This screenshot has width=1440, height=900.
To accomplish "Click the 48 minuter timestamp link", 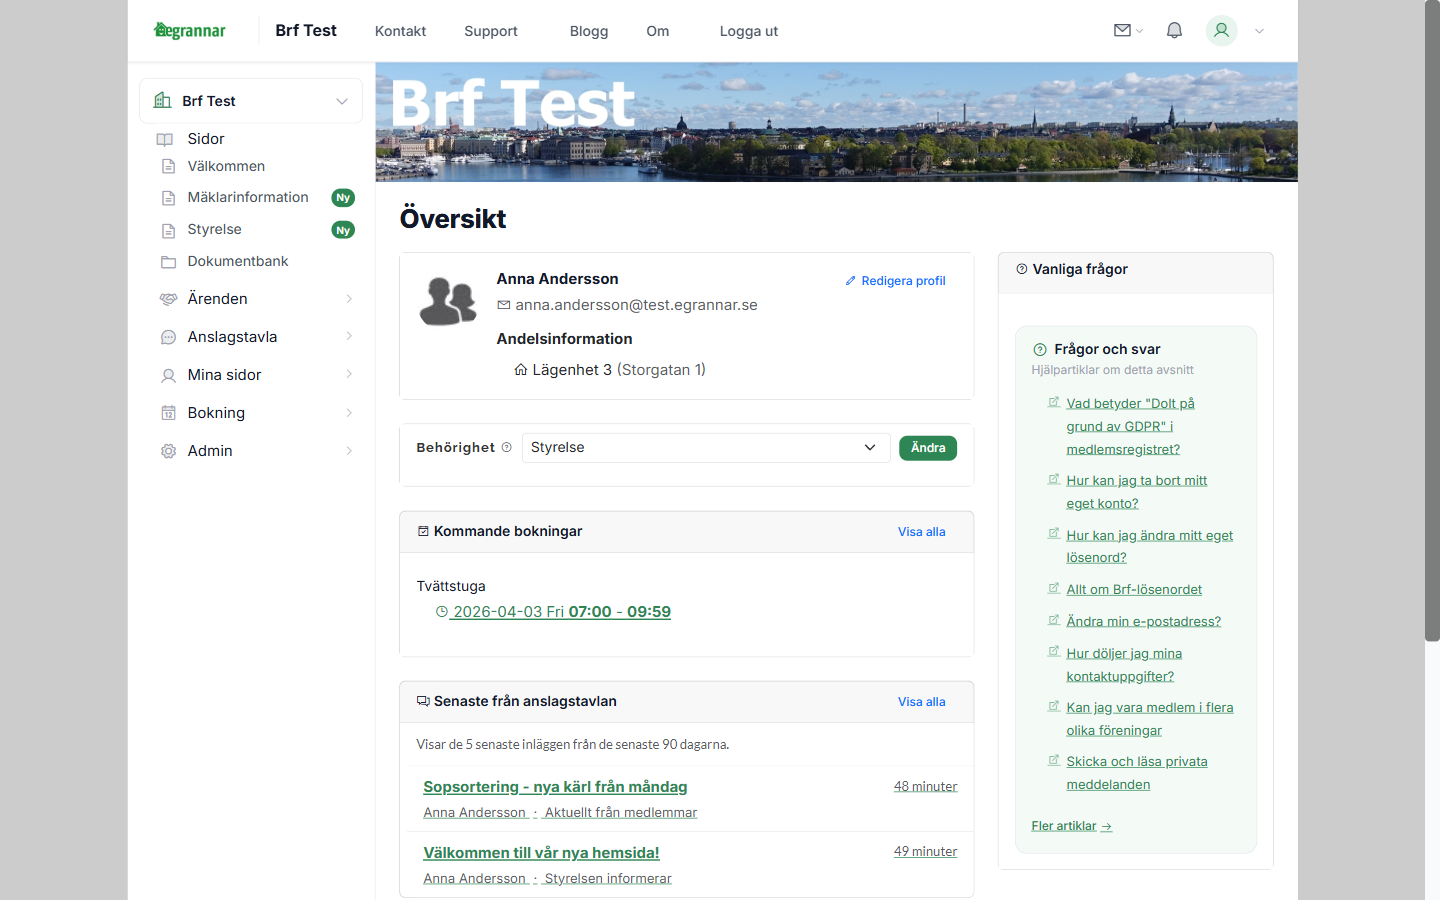I will tap(925, 786).
